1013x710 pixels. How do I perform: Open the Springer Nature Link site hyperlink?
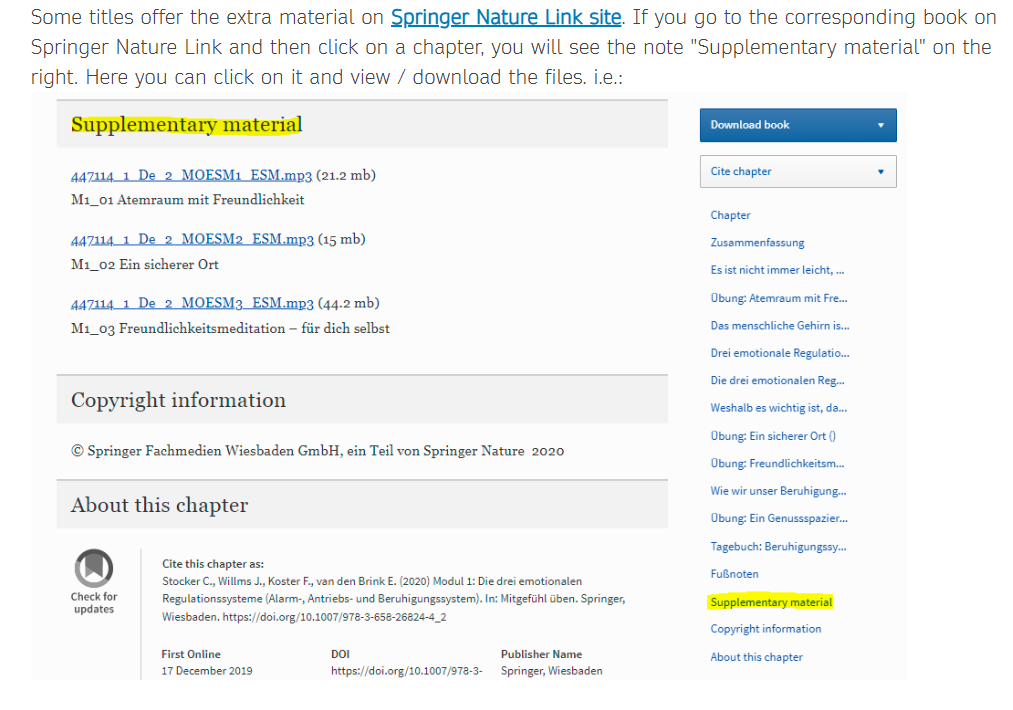506,17
